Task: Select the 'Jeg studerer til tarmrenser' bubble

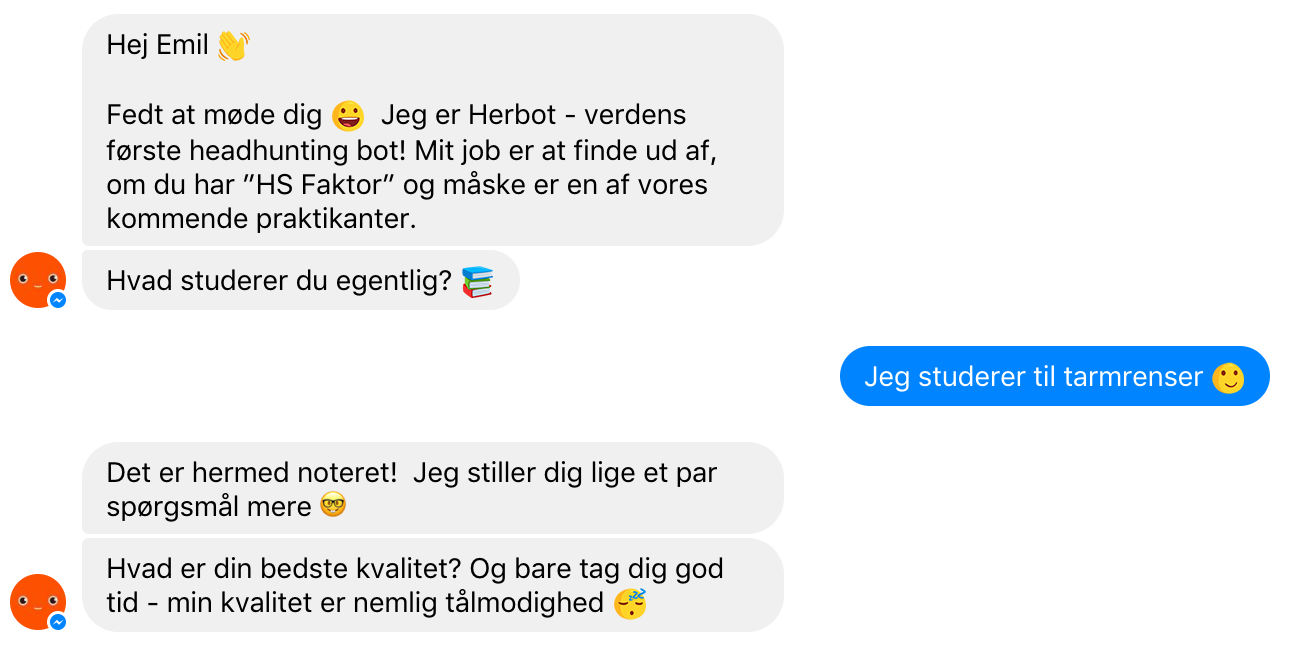Action: click(1055, 376)
